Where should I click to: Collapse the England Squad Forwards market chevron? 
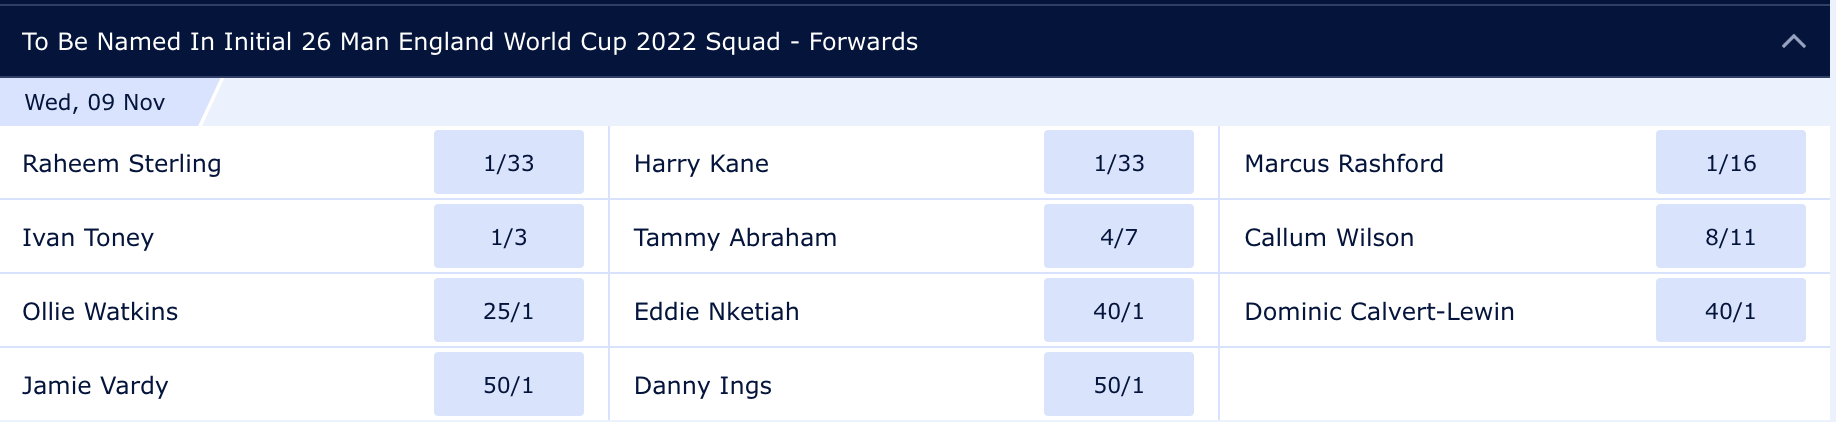(x=1794, y=42)
